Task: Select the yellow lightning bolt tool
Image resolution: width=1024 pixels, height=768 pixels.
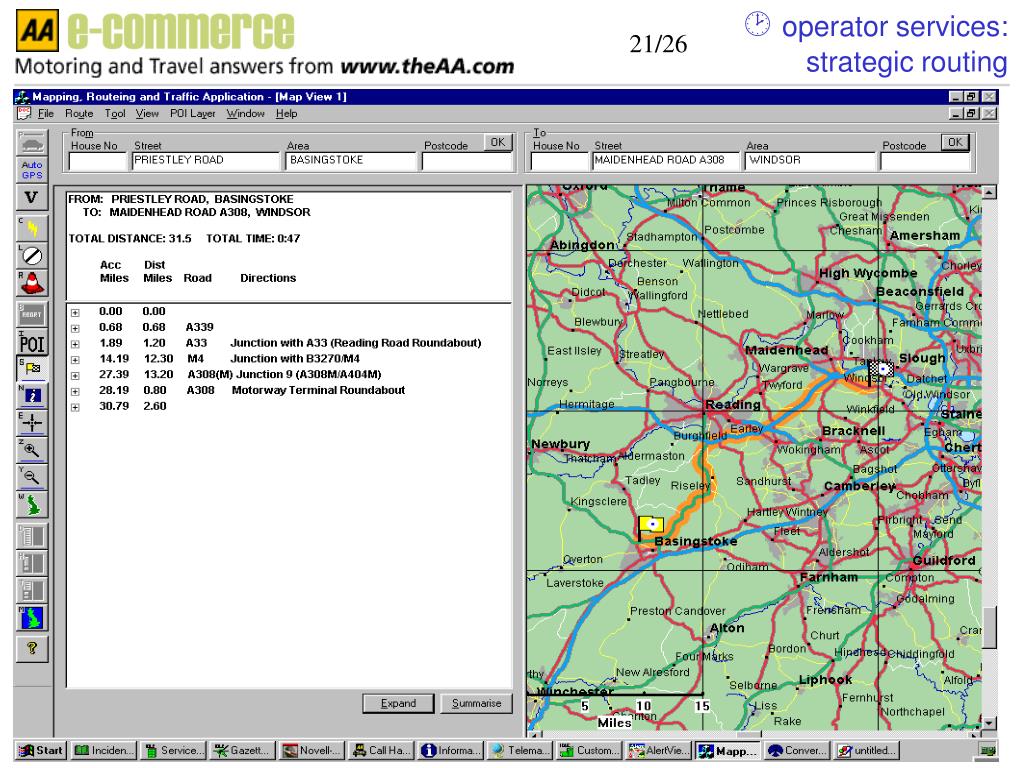Action: coord(32,228)
